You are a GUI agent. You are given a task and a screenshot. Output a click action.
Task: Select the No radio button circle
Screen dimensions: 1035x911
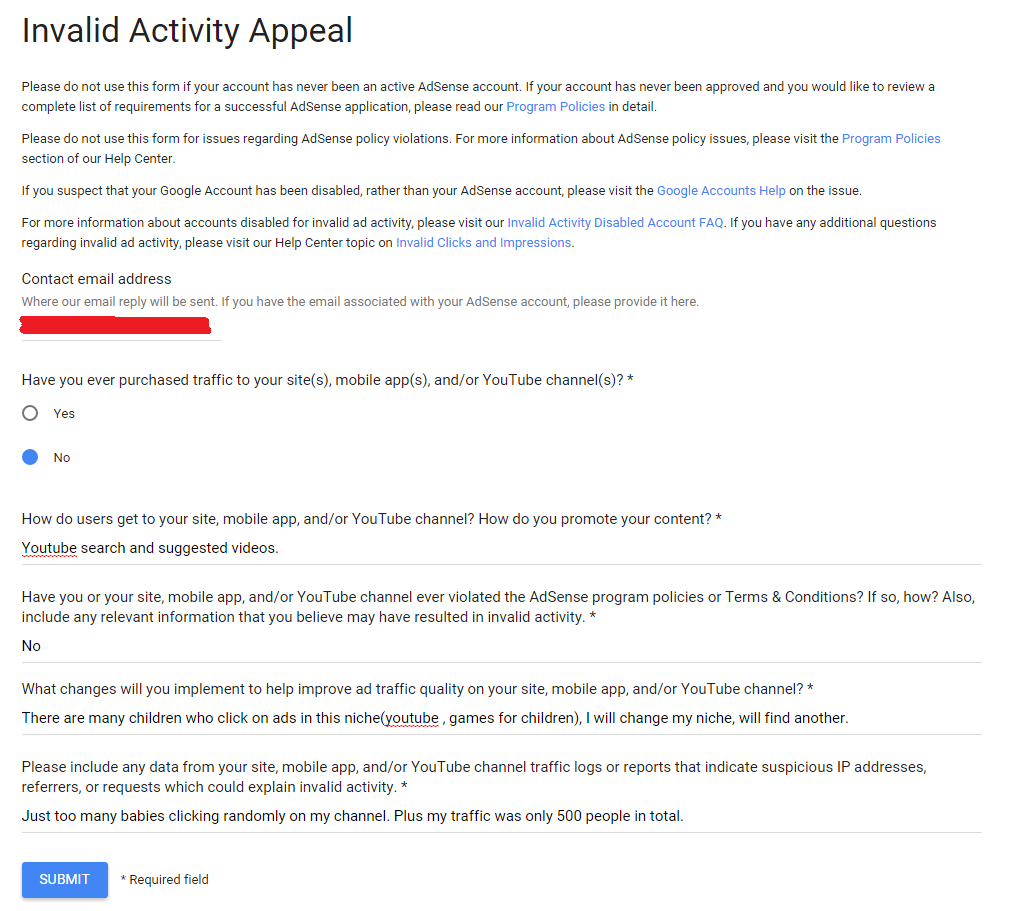coord(30,457)
